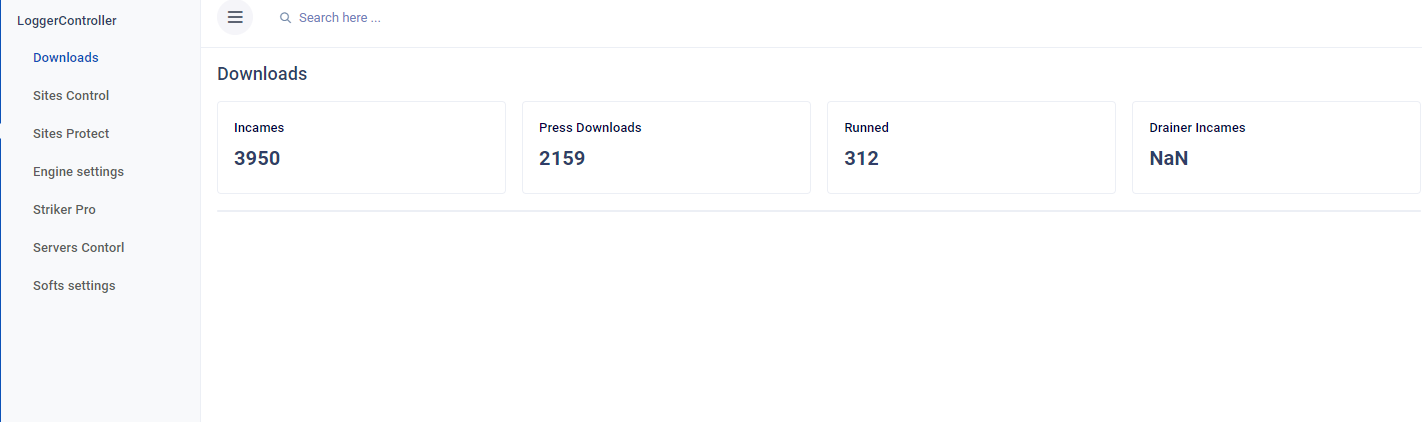
Task: Click the magnifier search icon
Action: click(286, 18)
